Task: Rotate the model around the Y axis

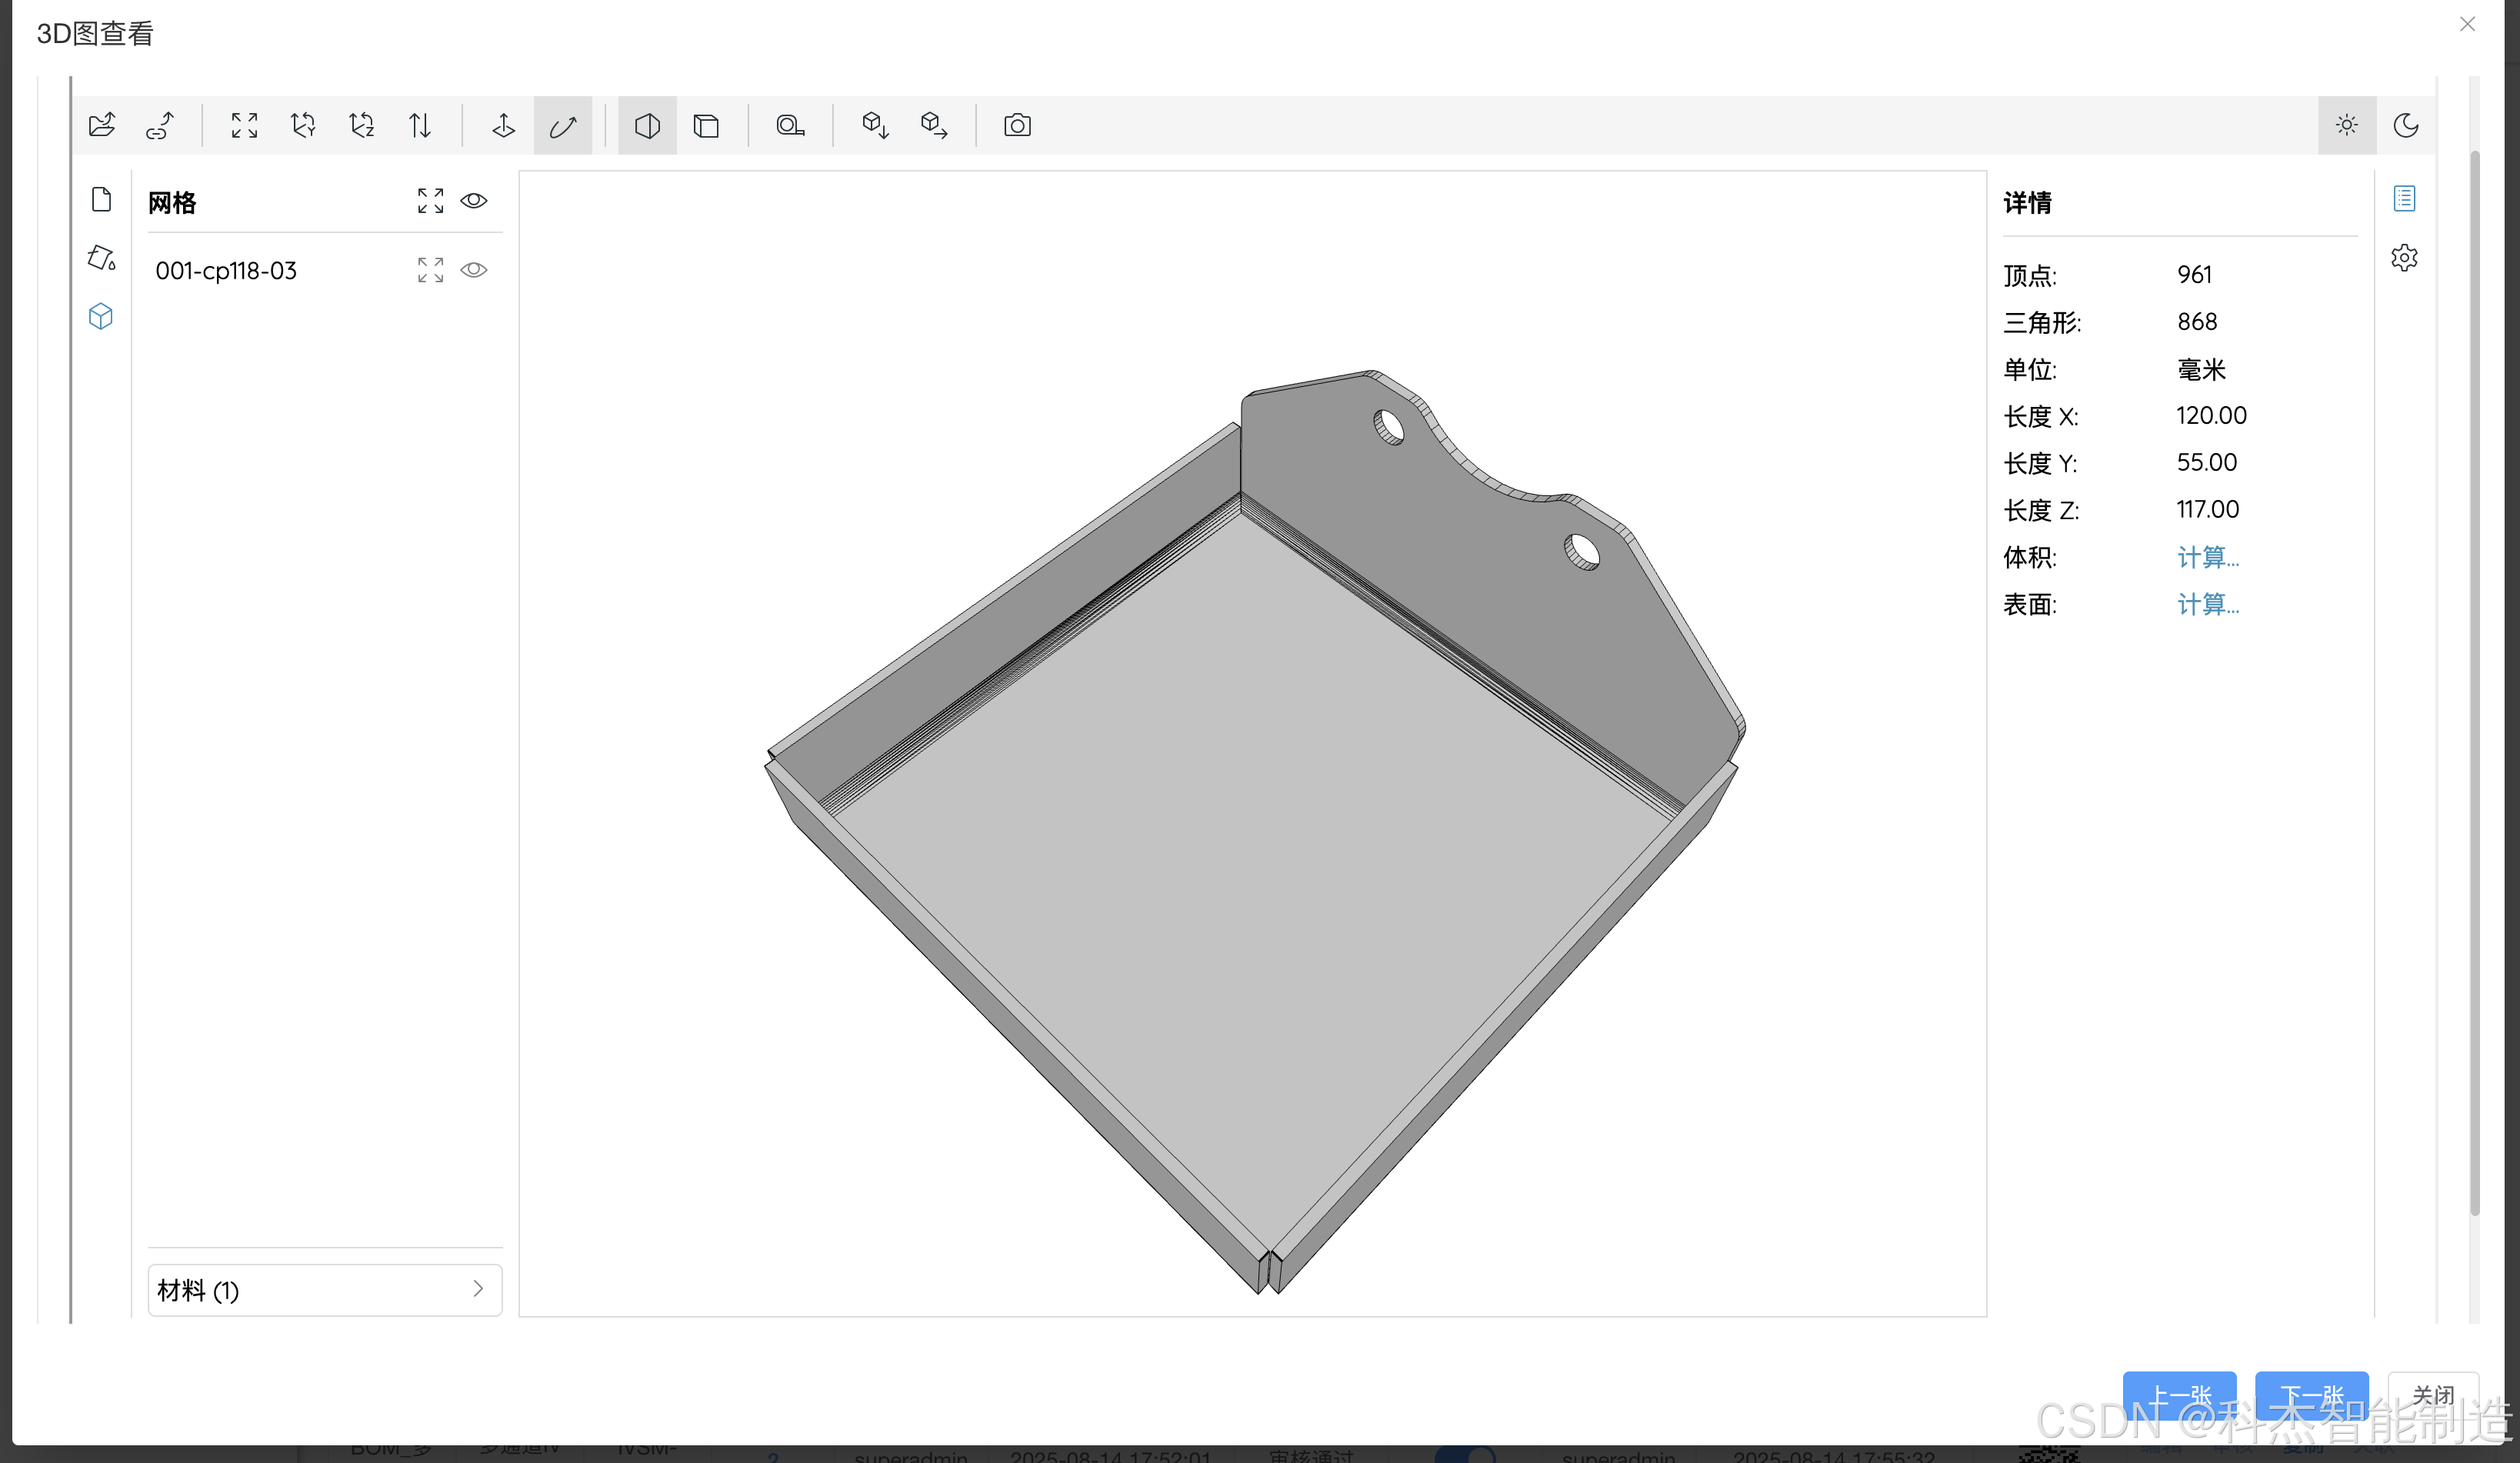Action: click(303, 125)
